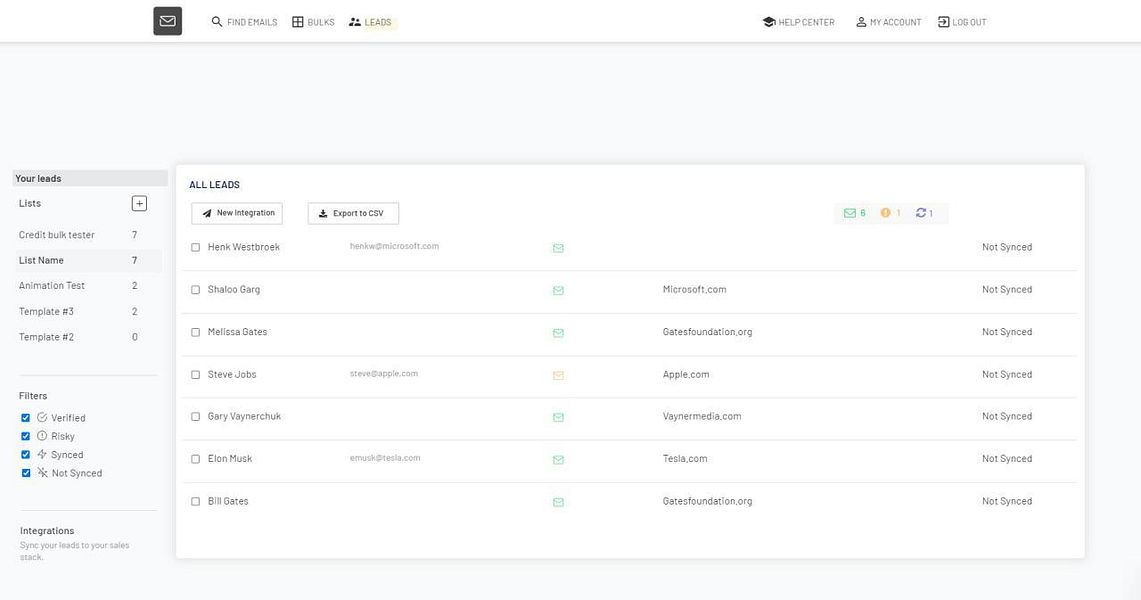Click Microsoft.com domain in Shaloo Garg row
The image size is (1141, 600).
[694, 289]
